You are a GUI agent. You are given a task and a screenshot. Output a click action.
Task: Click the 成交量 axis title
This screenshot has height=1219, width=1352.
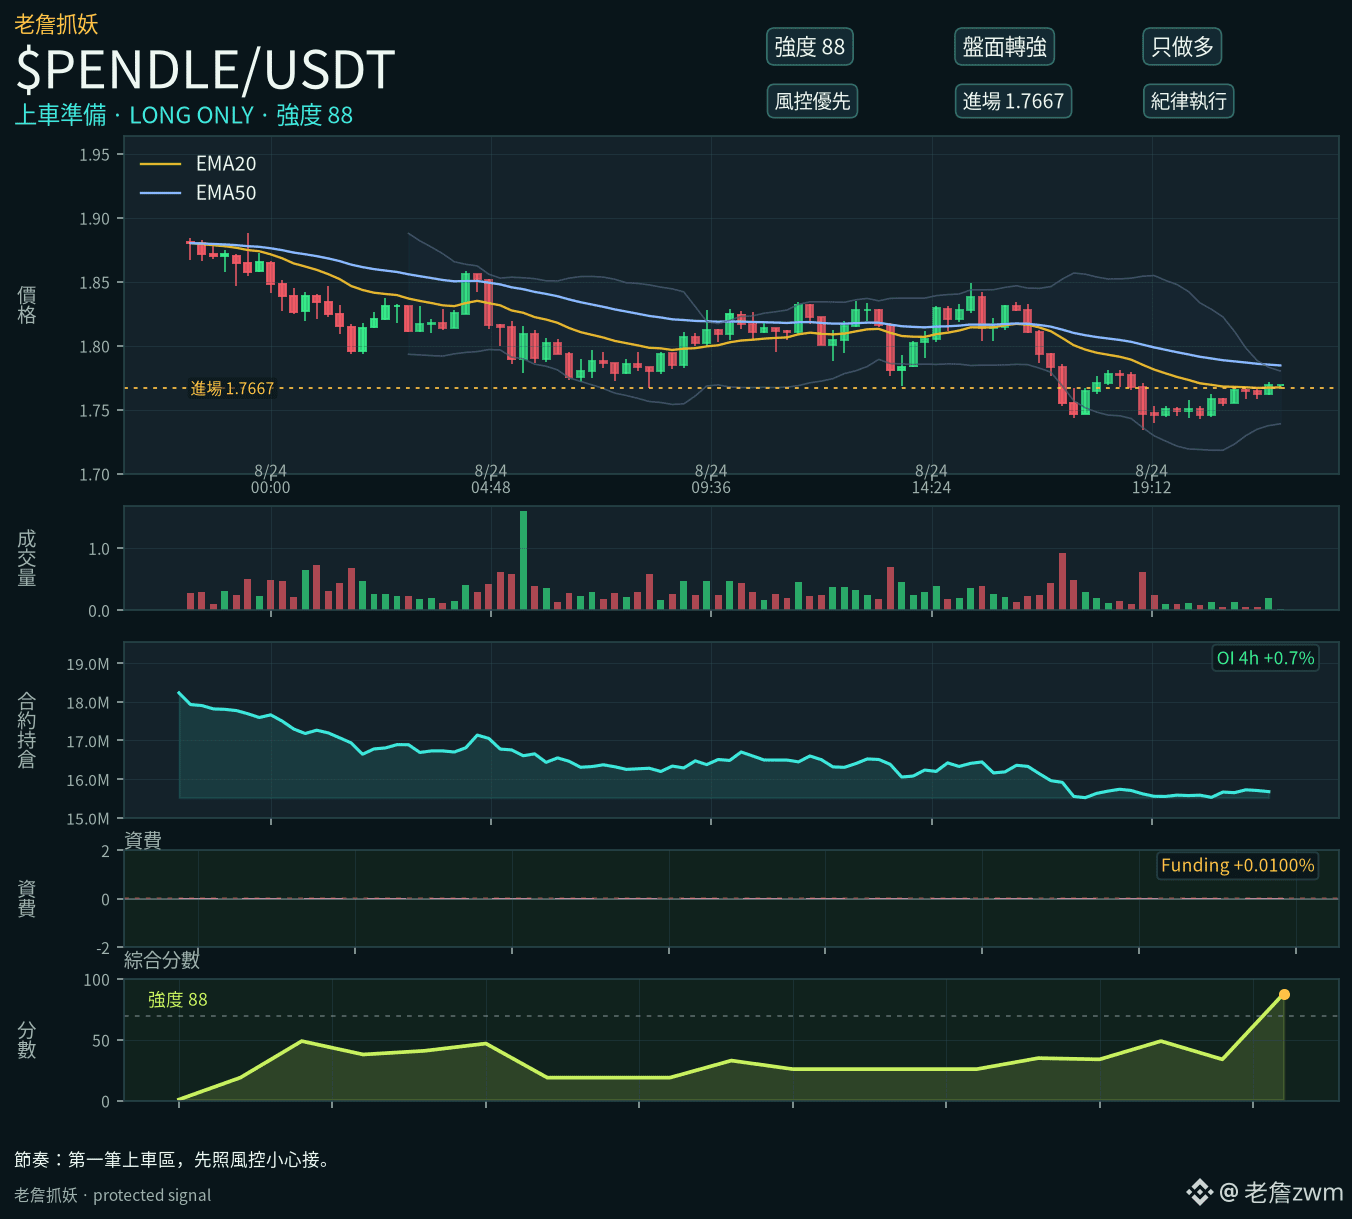27,558
